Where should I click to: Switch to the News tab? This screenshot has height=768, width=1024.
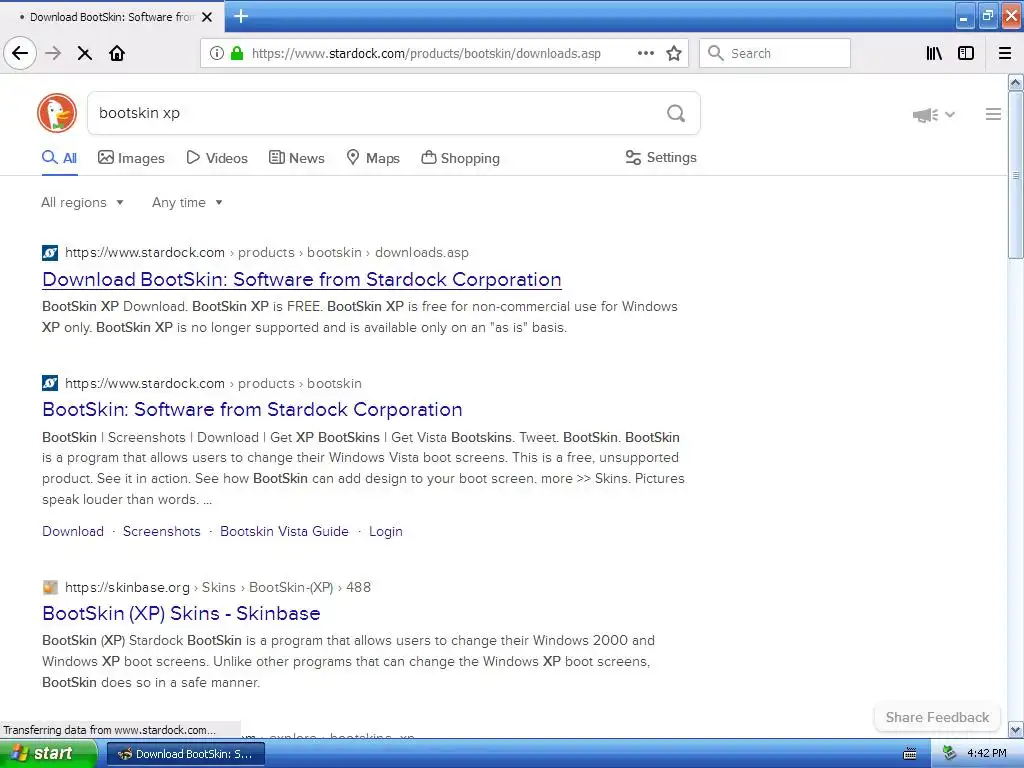296,158
